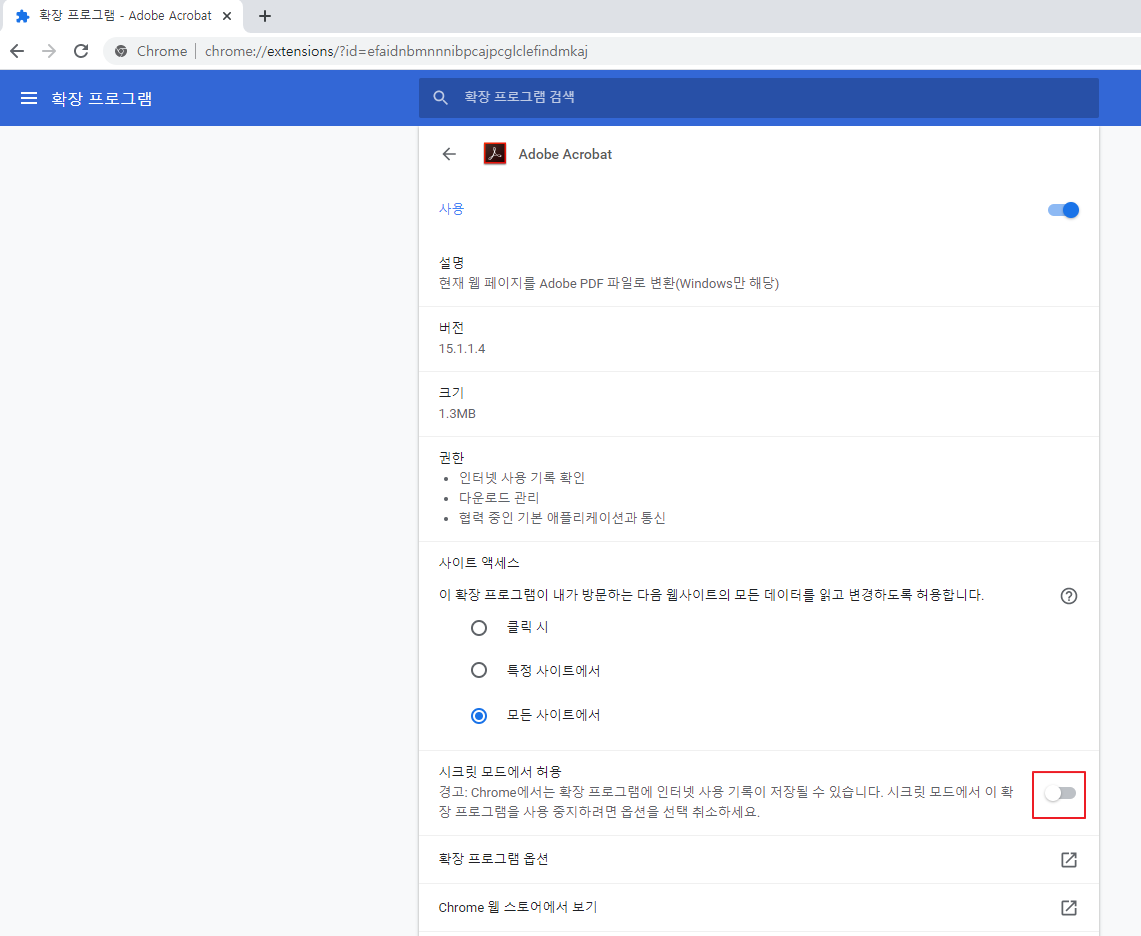1141x936 pixels.
Task: Turn off the extension enabled (사용) toggle
Action: [x=1062, y=210]
